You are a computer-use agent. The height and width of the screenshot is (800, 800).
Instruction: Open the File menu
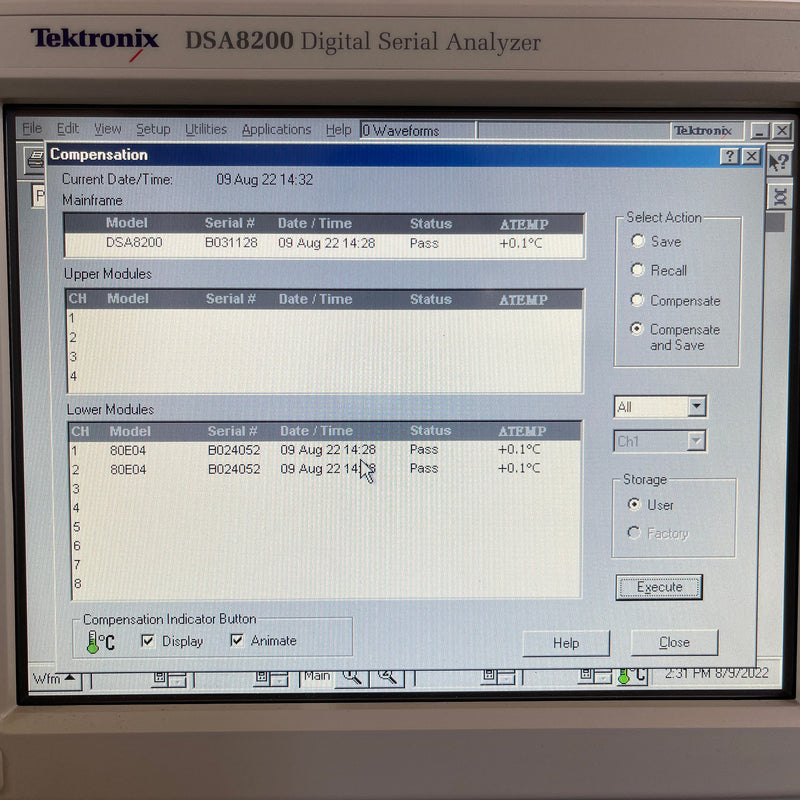tap(32, 129)
